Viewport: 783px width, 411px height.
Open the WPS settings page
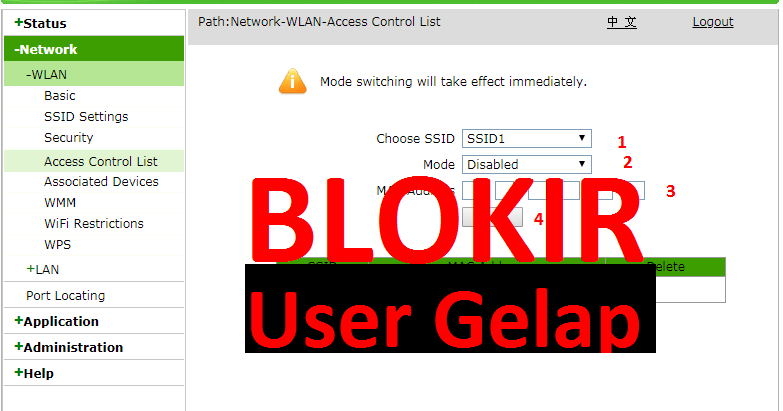[x=57, y=244]
